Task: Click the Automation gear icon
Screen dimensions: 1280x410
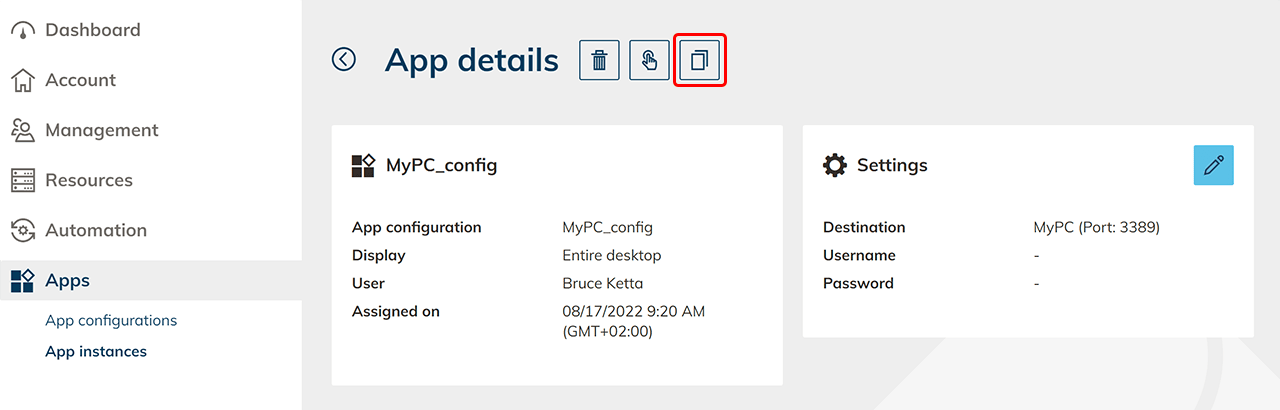Action: click(23, 230)
